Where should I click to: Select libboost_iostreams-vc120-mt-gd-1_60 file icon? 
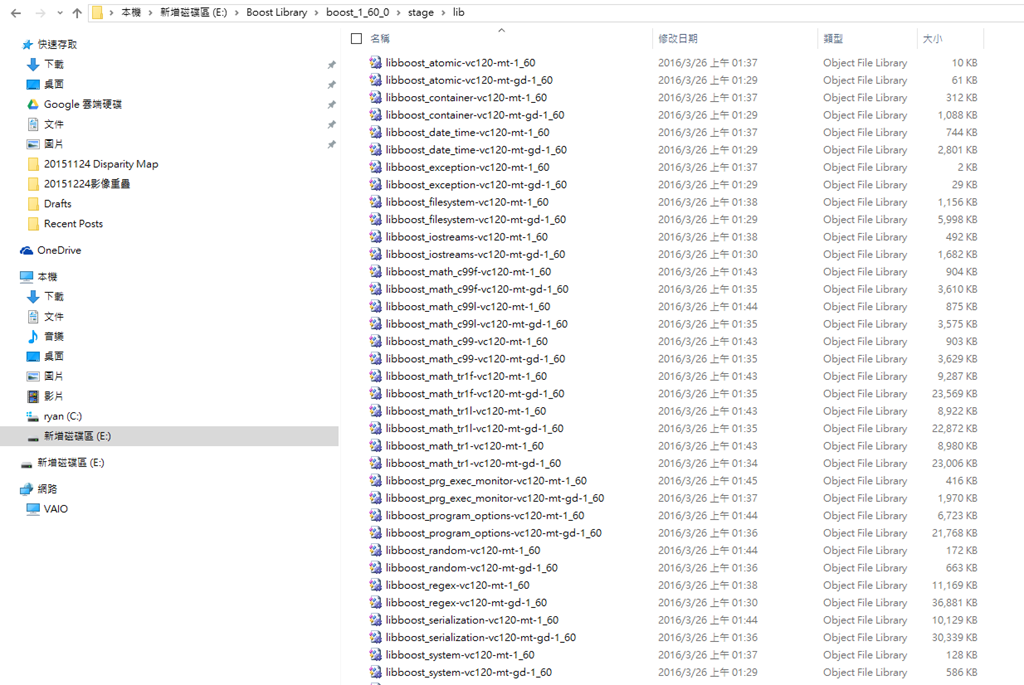pyautogui.click(x=376, y=255)
